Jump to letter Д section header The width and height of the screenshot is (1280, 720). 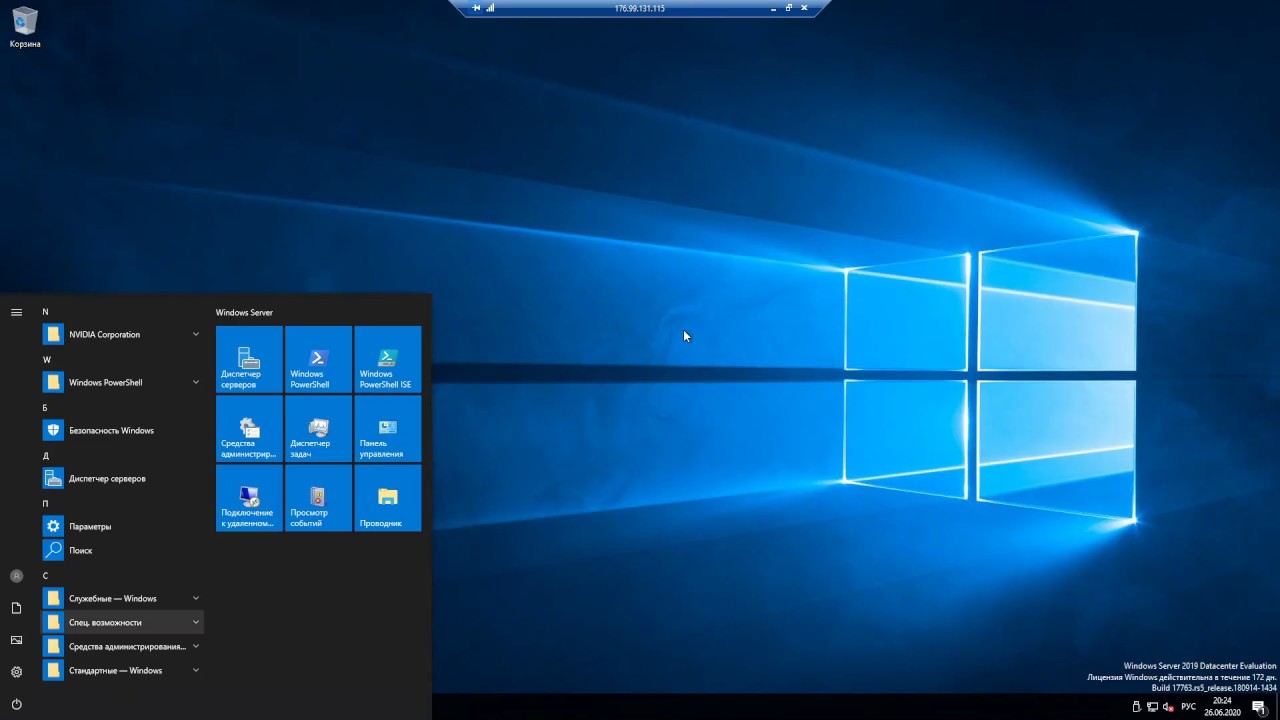tap(45, 456)
